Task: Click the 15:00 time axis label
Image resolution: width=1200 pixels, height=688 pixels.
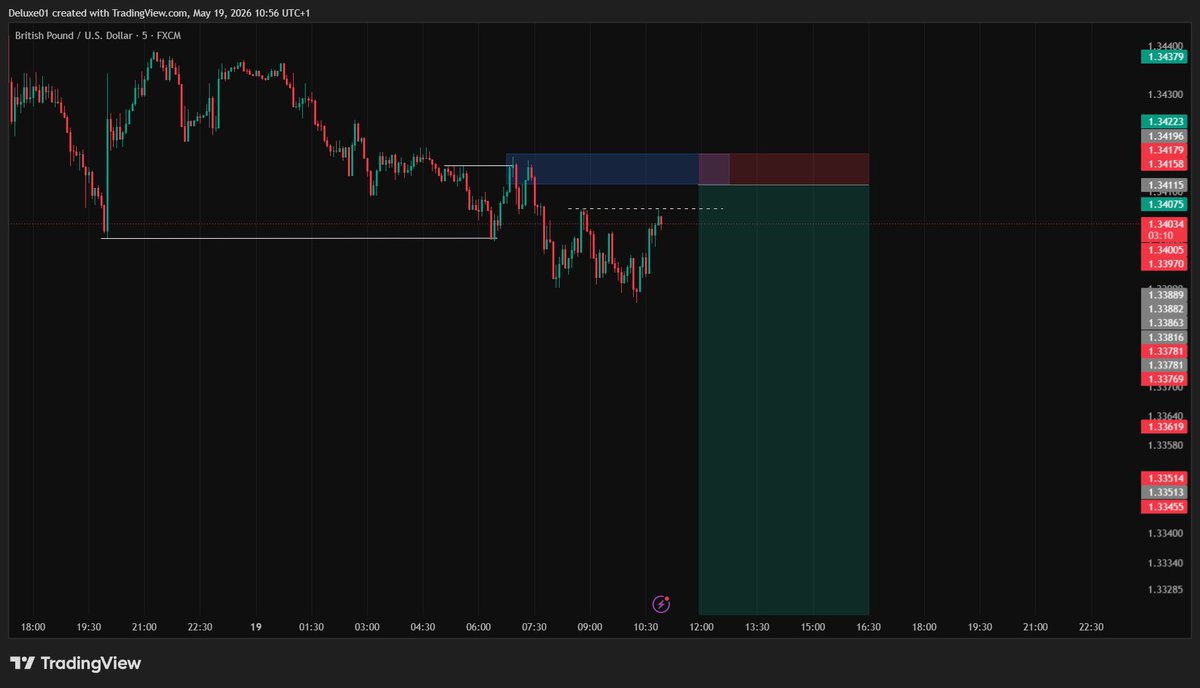Action: point(813,627)
